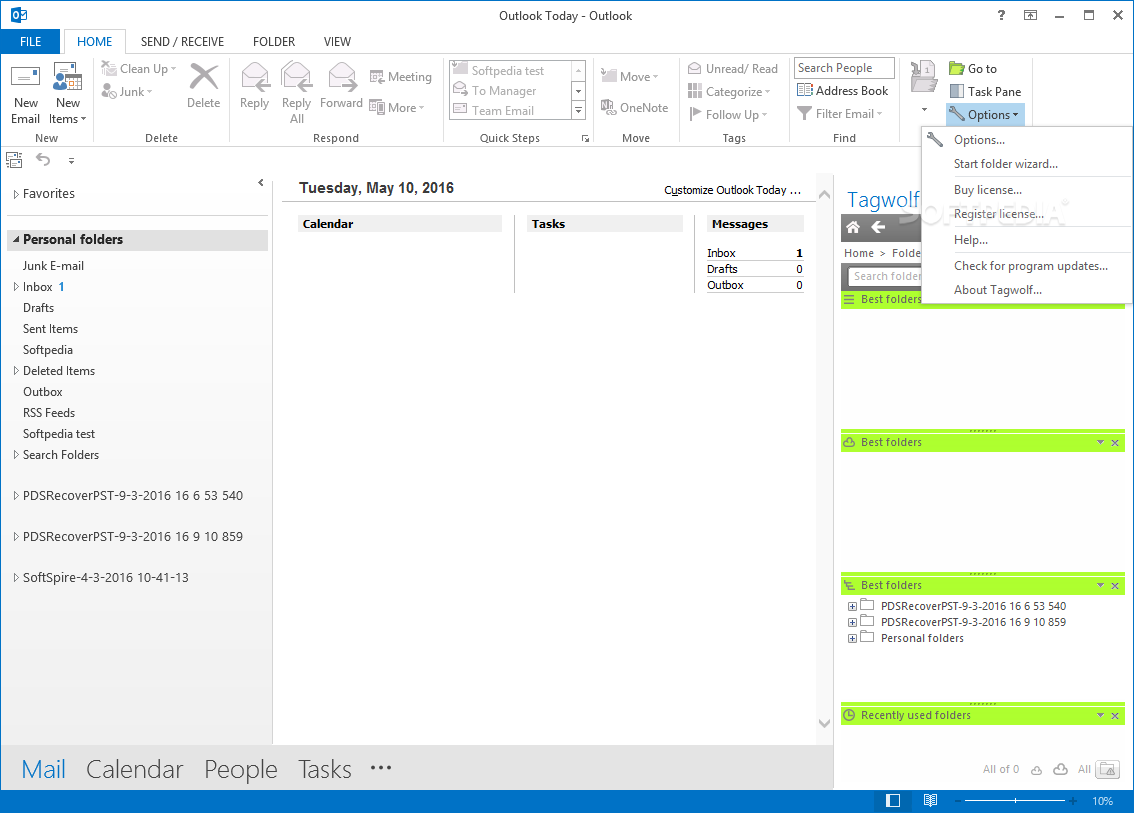
Task: Open the Follow Up dropdown
Action: pyautogui.click(x=728, y=114)
